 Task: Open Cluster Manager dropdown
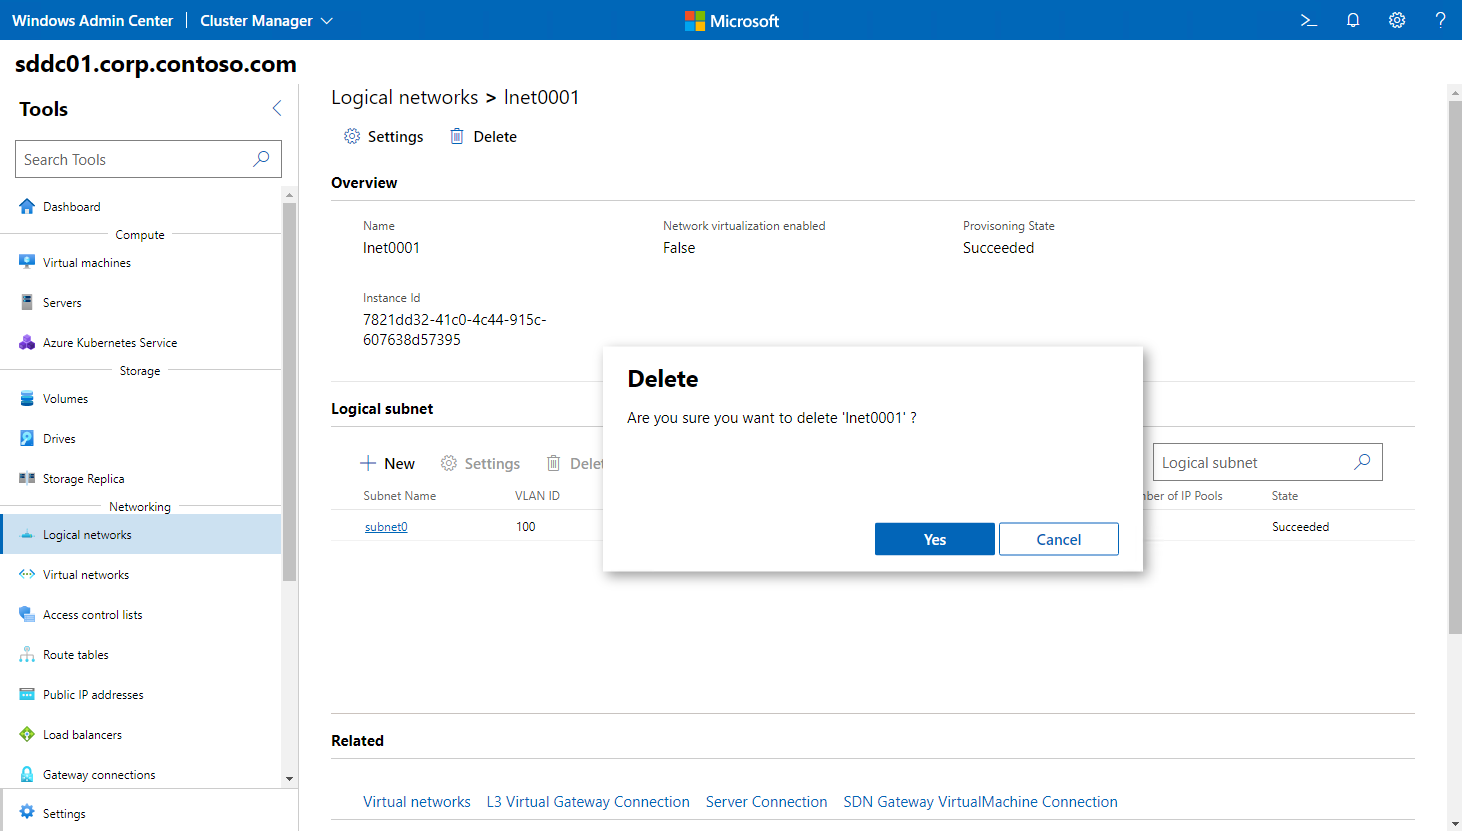266,20
